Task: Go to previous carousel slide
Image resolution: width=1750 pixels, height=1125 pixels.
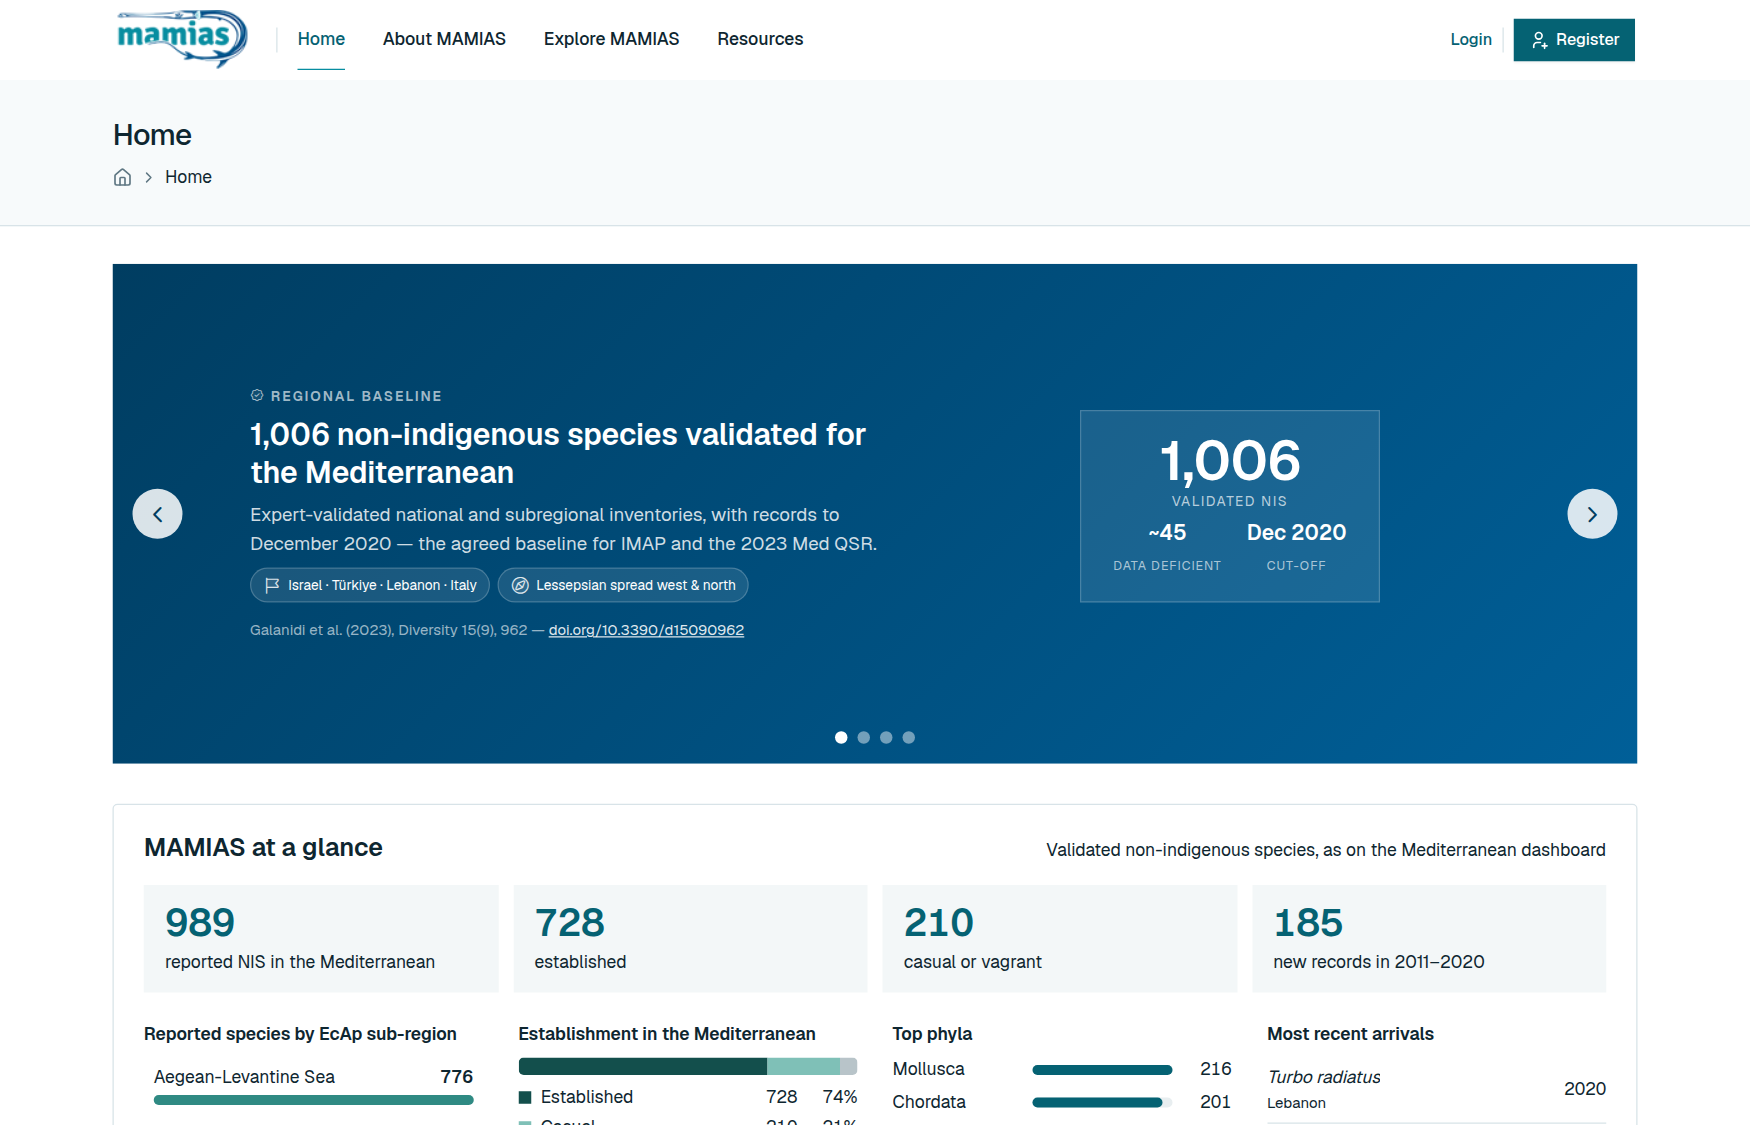Action: (157, 514)
